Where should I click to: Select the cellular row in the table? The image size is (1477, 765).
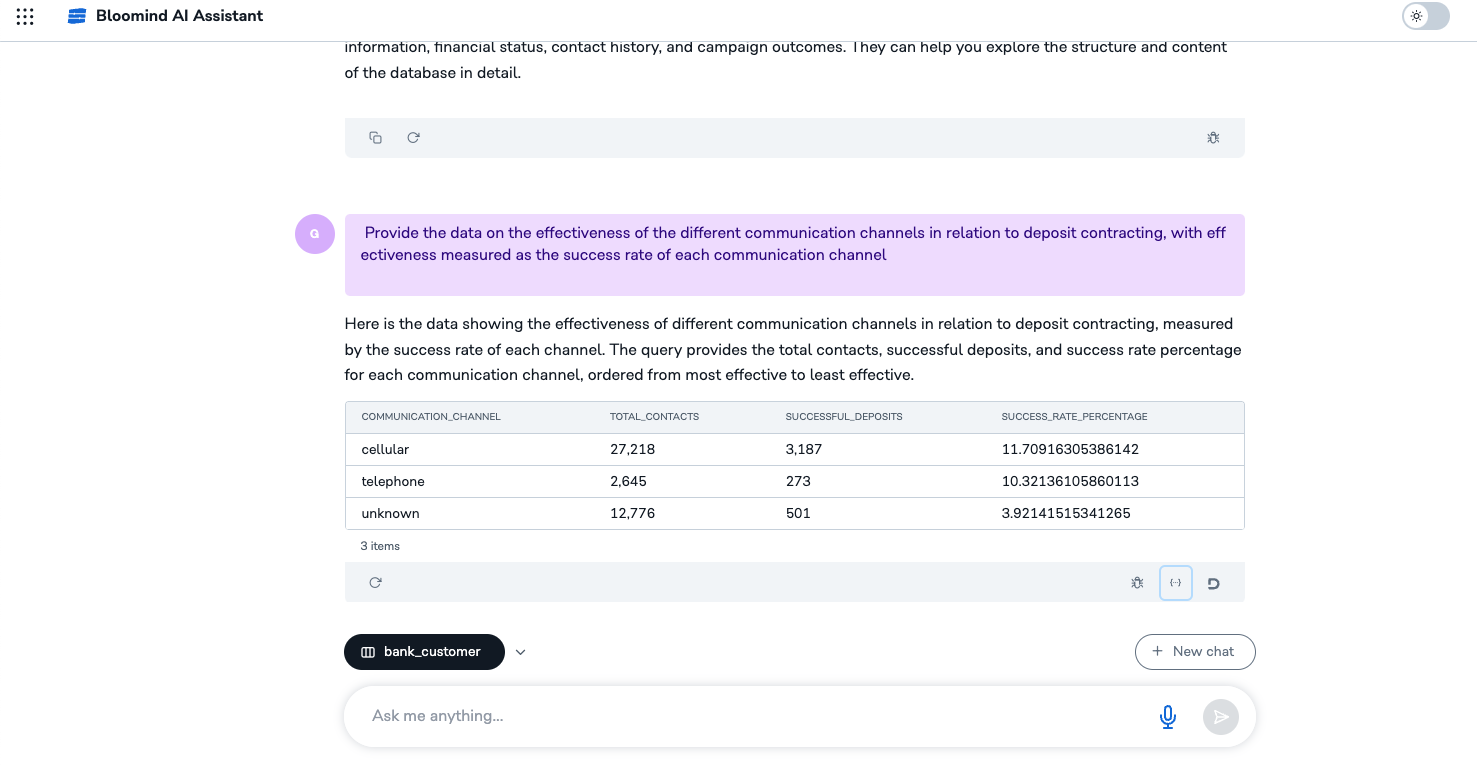pyautogui.click(x=700, y=449)
